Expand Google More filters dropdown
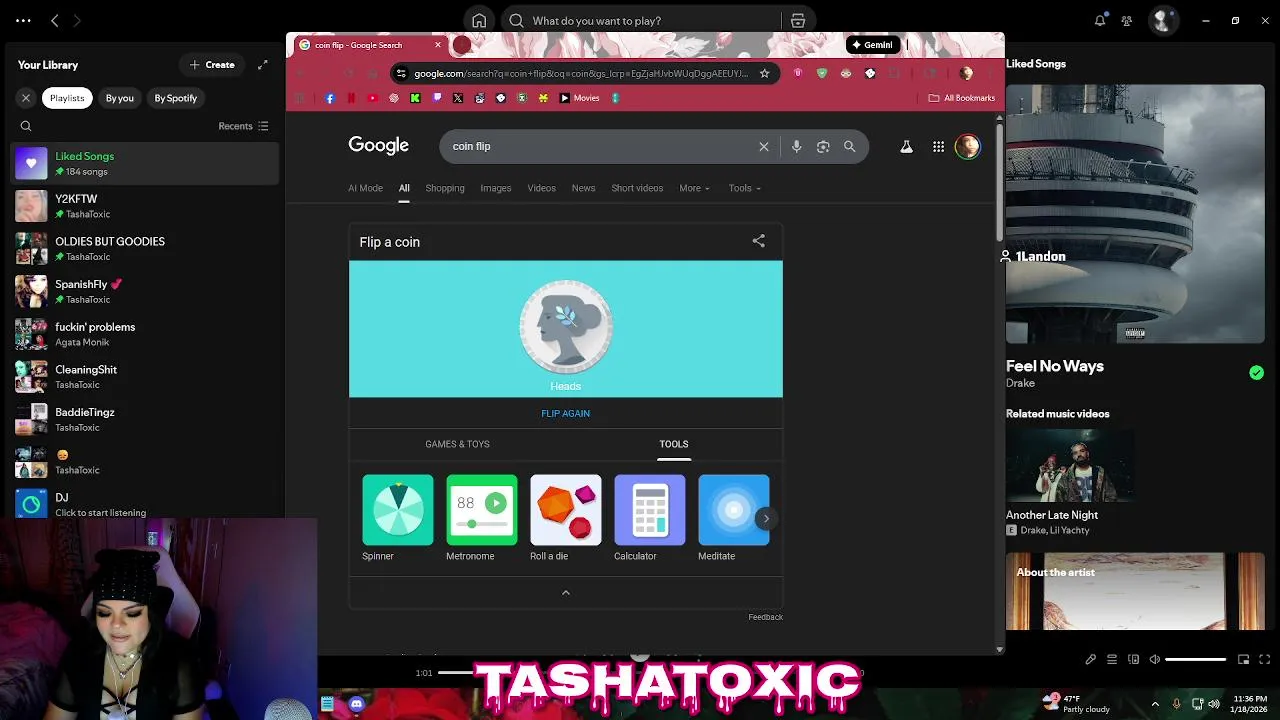 pyautogui.click(x=694, y=188)
